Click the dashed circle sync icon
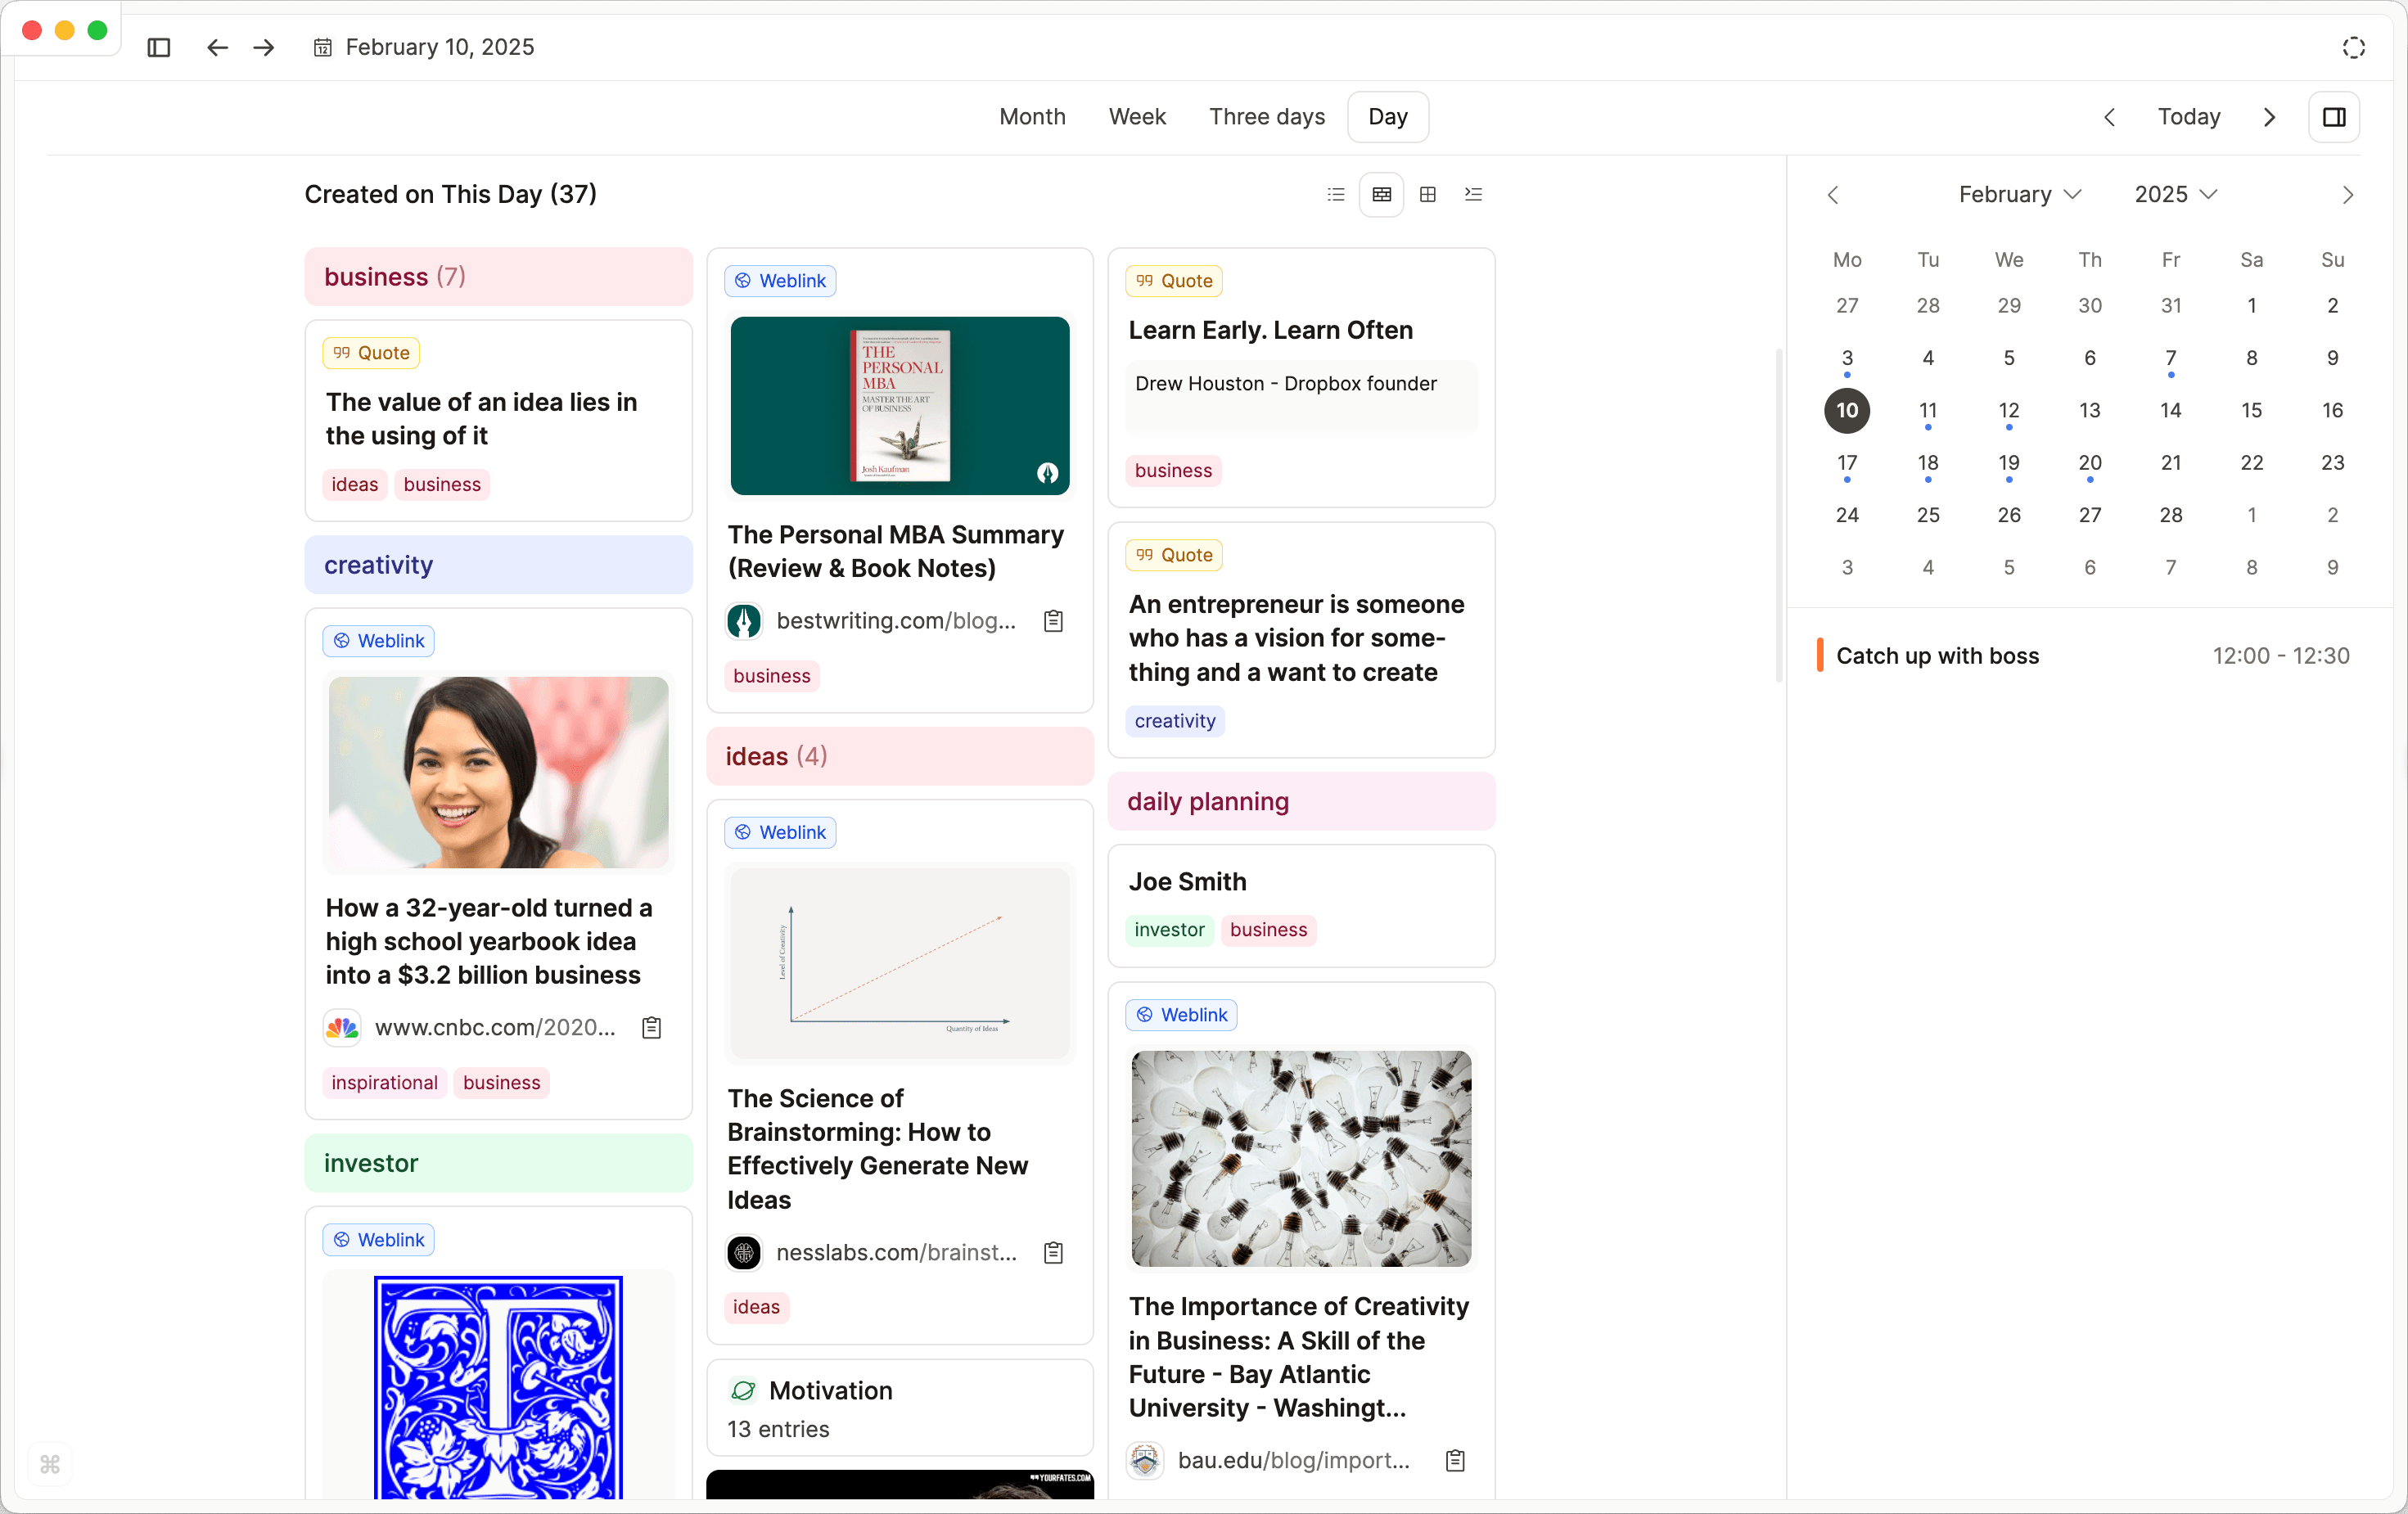This screenshot has height=1514, width=2408. point(2354,47)
